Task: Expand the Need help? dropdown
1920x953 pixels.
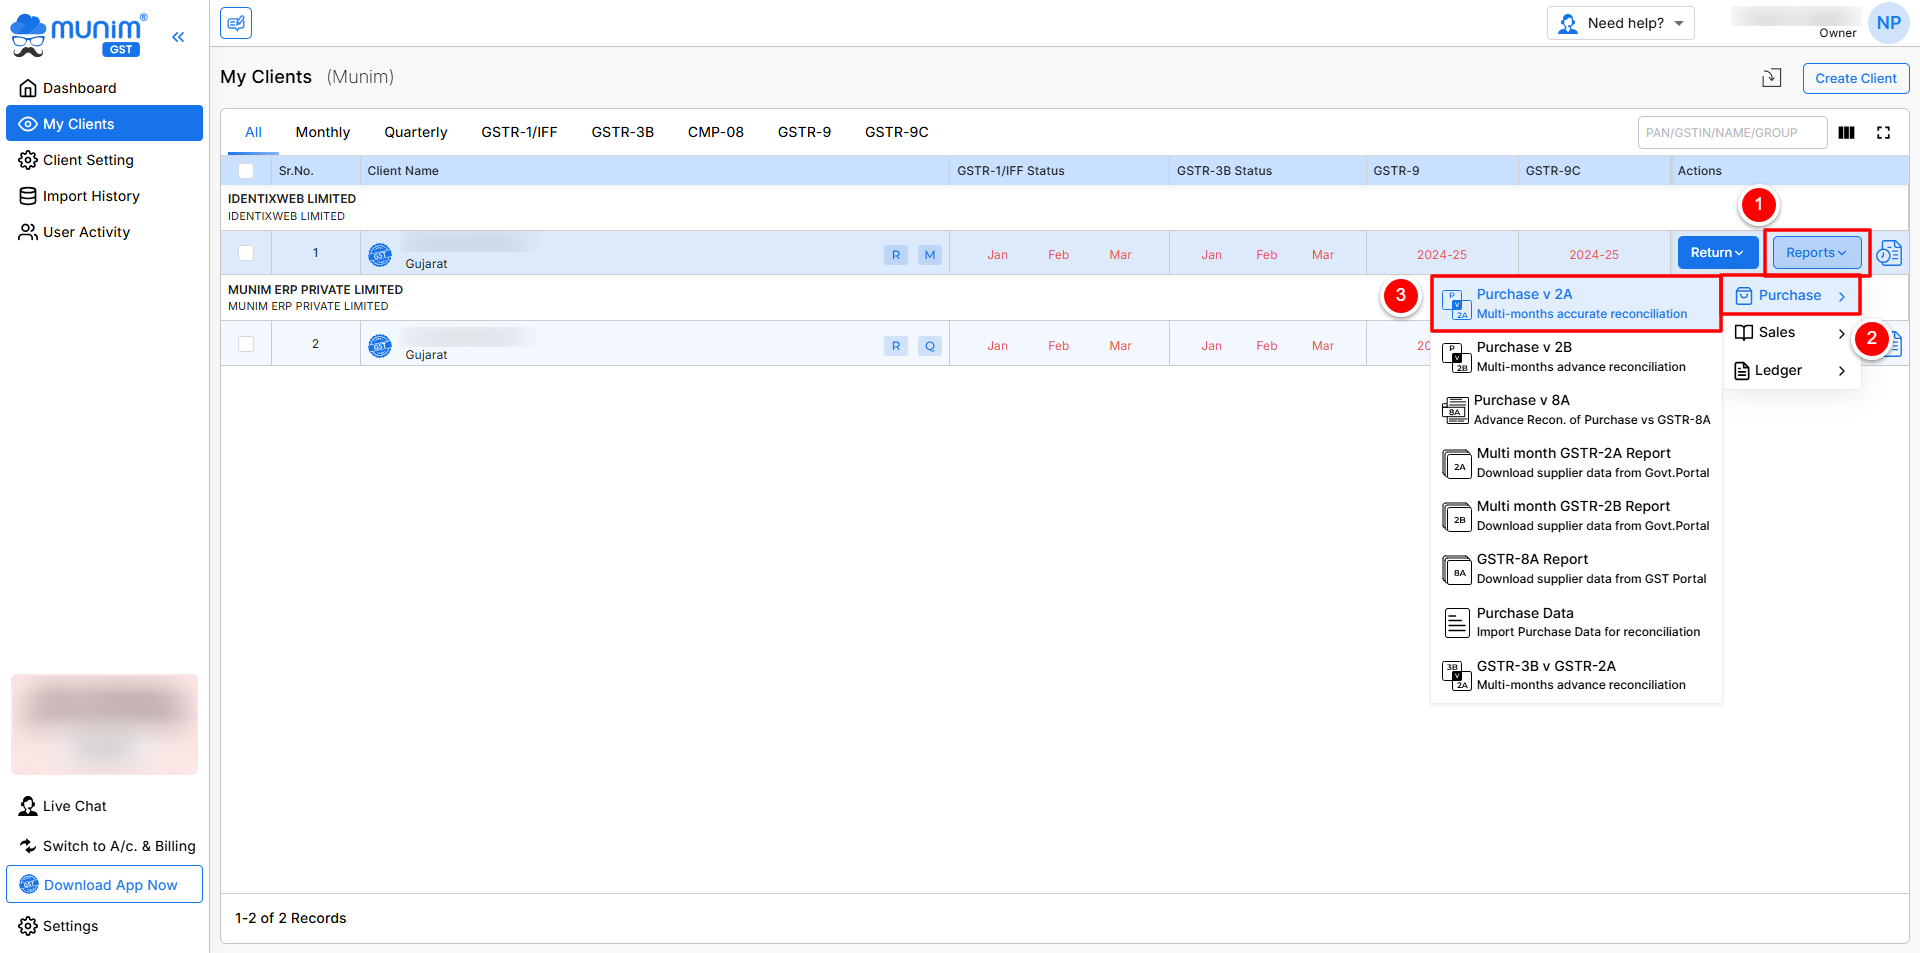Action: pyautogui.click(x=1620, y=23)
